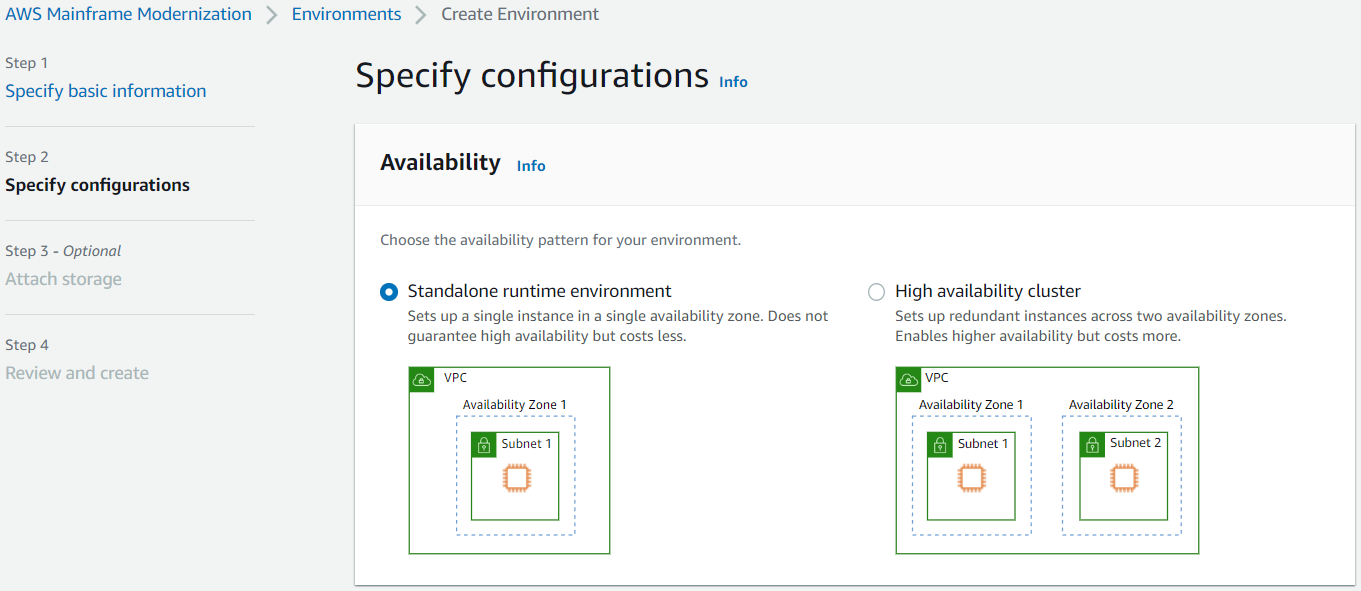The image size is (1361, 591).
Task: Click the Subnet 2 lock icon in Availability Zone 2
Action: tap(1092, 443)
